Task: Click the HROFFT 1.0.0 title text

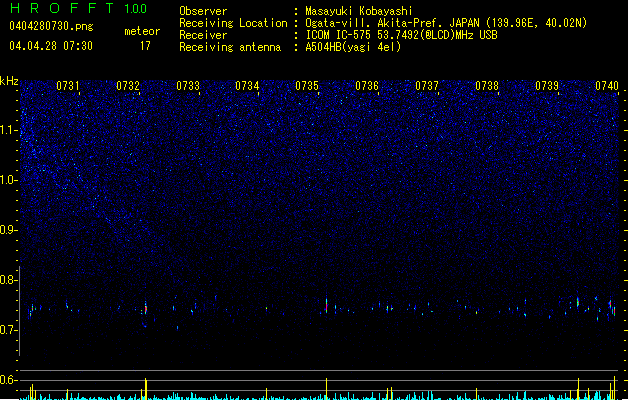Action: click(x=79, y=8)
